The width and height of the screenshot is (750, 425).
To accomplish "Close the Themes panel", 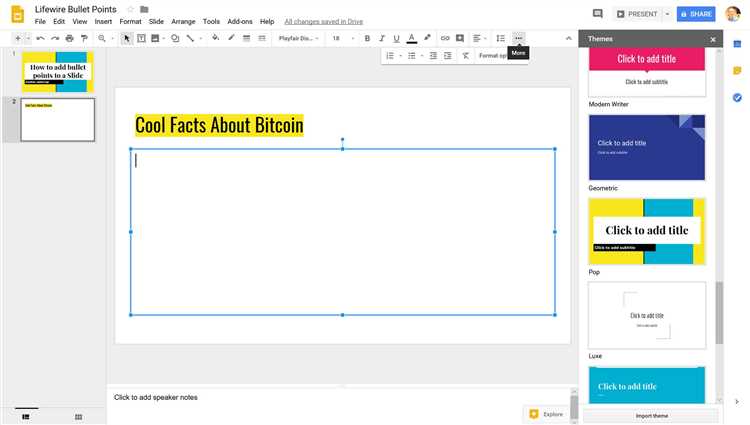I will pos(713,39).
